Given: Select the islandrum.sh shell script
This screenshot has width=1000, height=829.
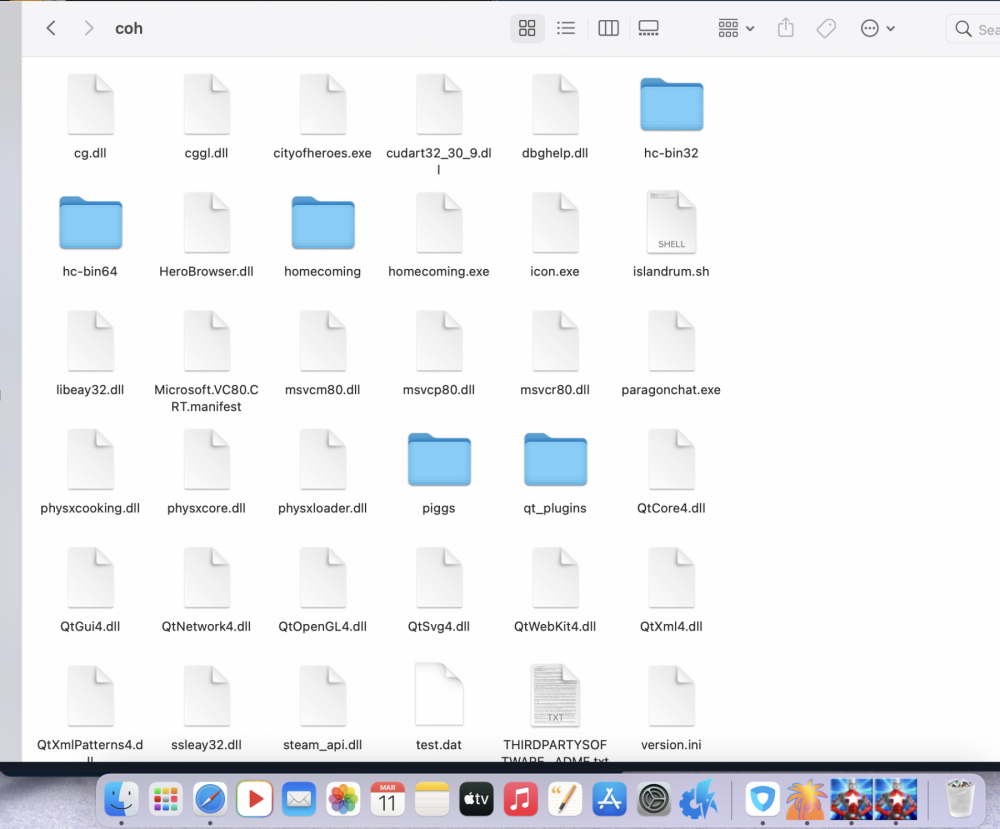Looking at the screenshot, I should pyautogui.click(x=671, y=223).
